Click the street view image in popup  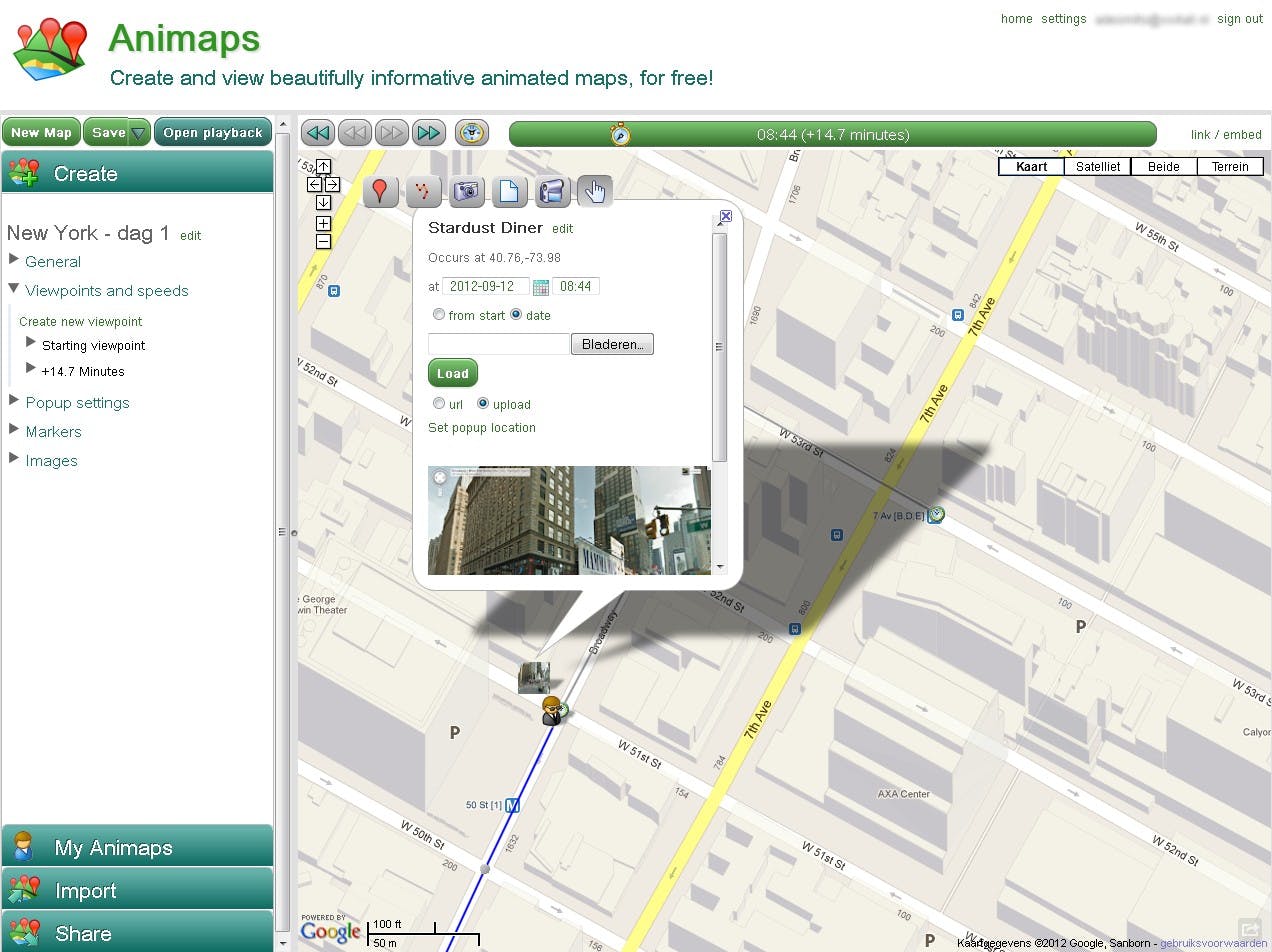[x=569, y=520]
